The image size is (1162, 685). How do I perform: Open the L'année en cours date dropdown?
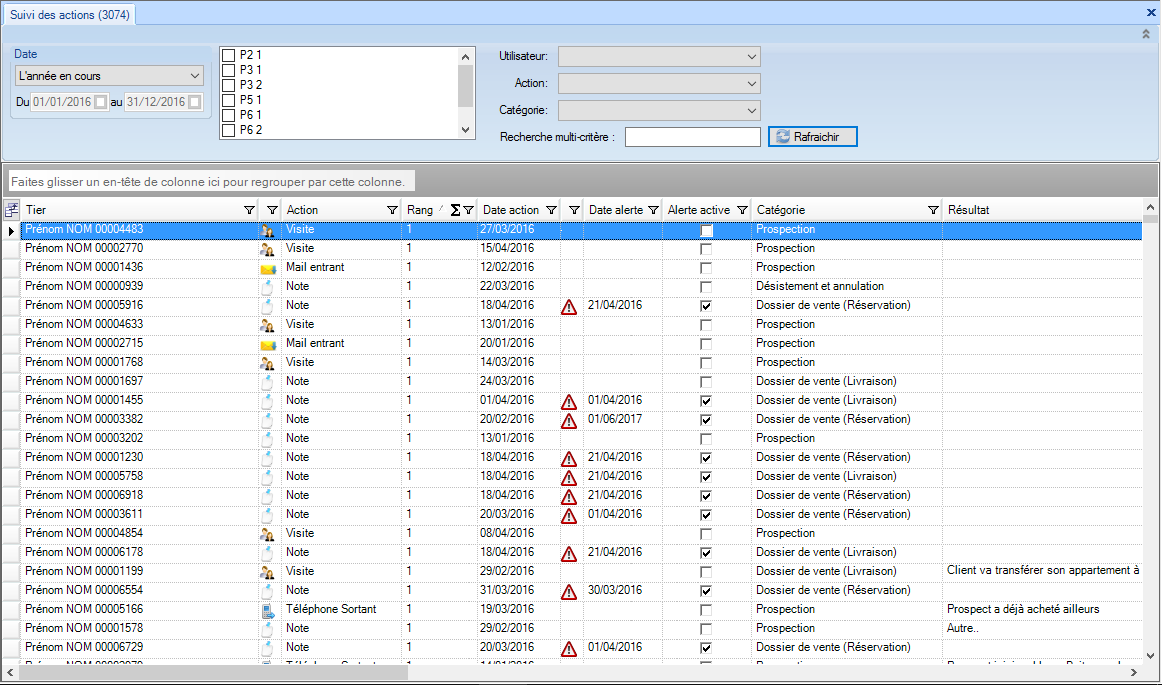pyautogui.click(x=109, y=75)
